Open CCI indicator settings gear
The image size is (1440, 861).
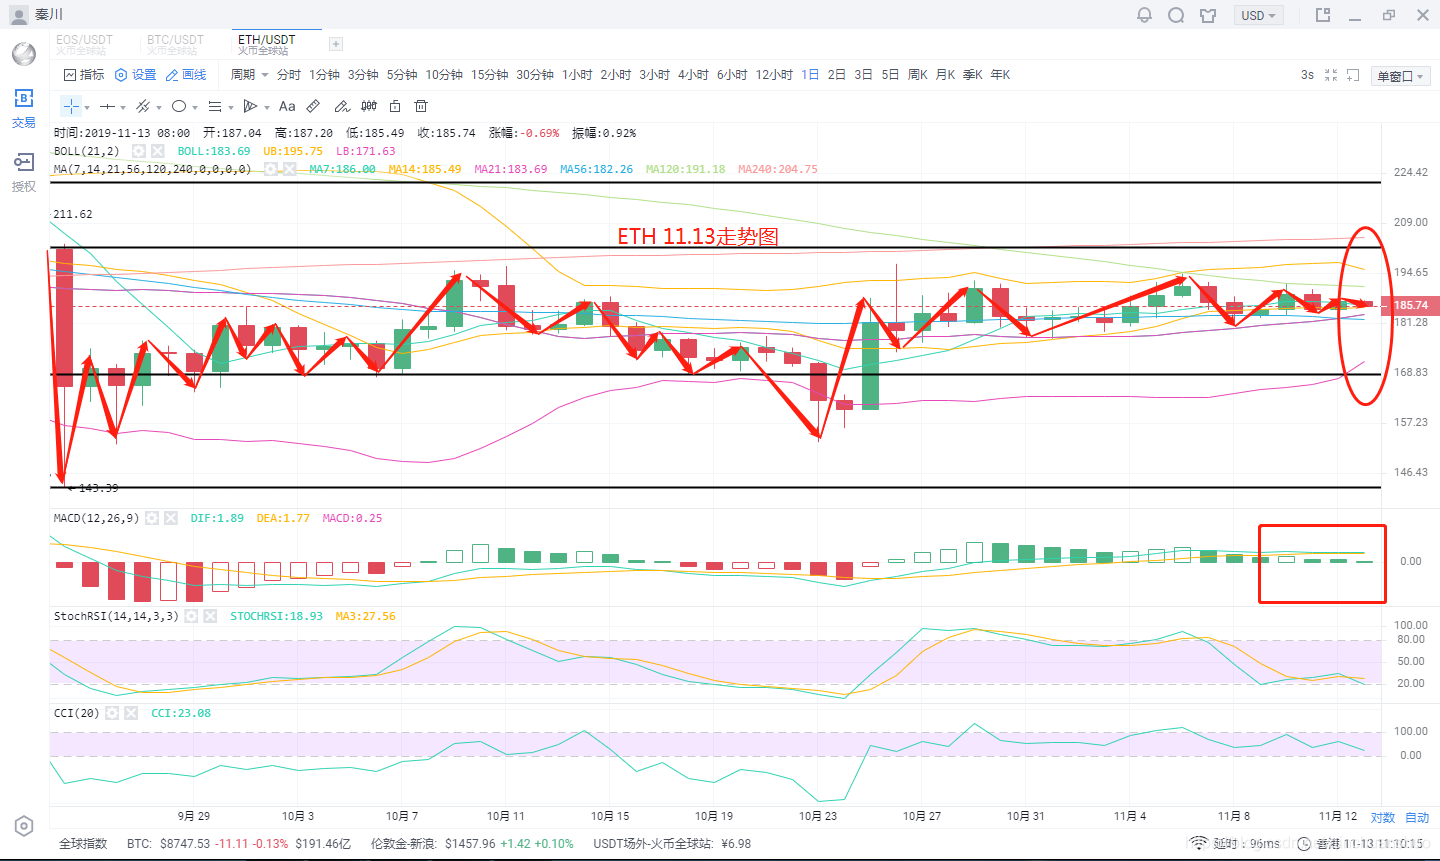point(112,713)
